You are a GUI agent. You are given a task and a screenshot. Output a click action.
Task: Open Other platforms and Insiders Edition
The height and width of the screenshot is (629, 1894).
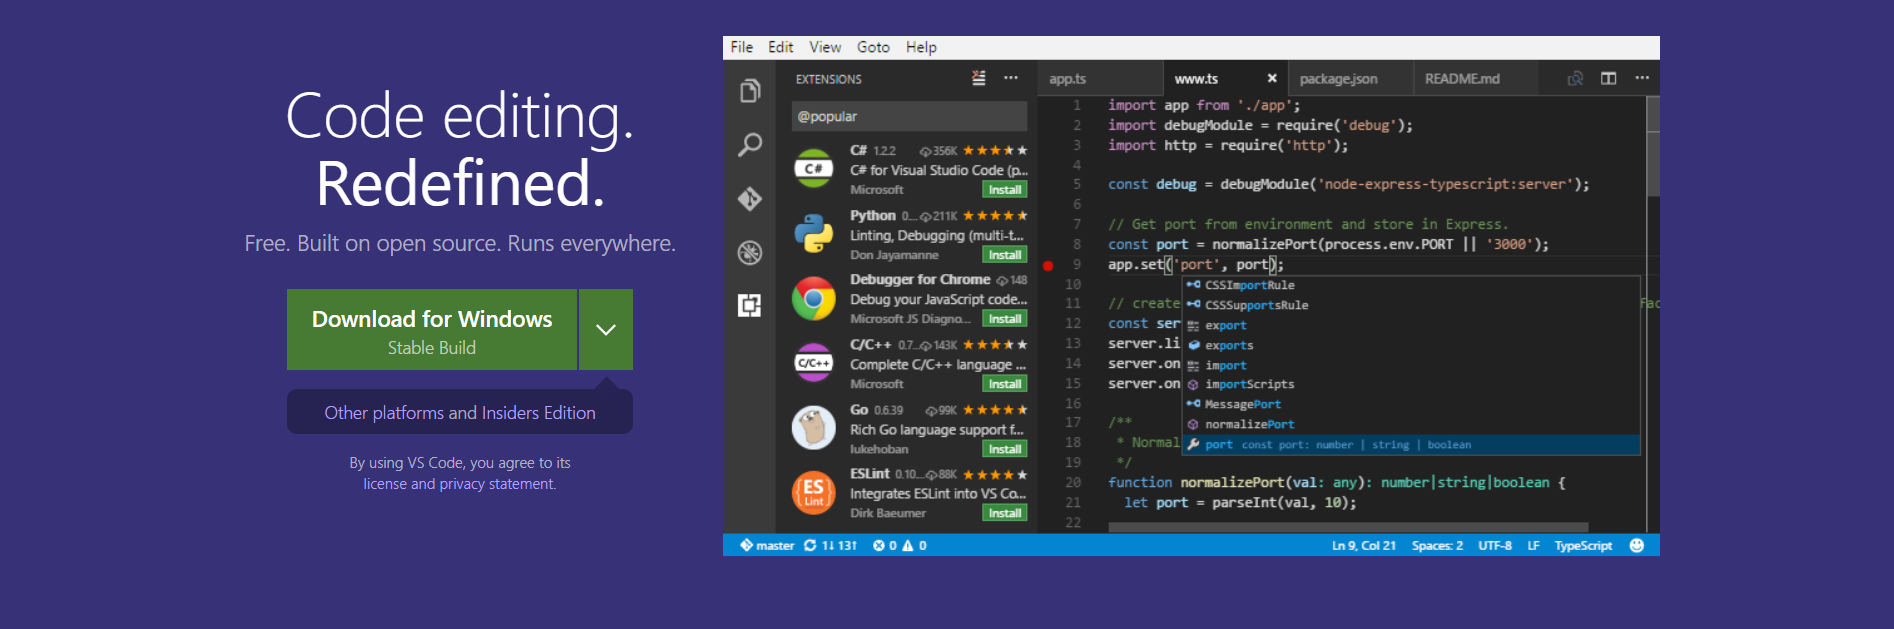460,412
